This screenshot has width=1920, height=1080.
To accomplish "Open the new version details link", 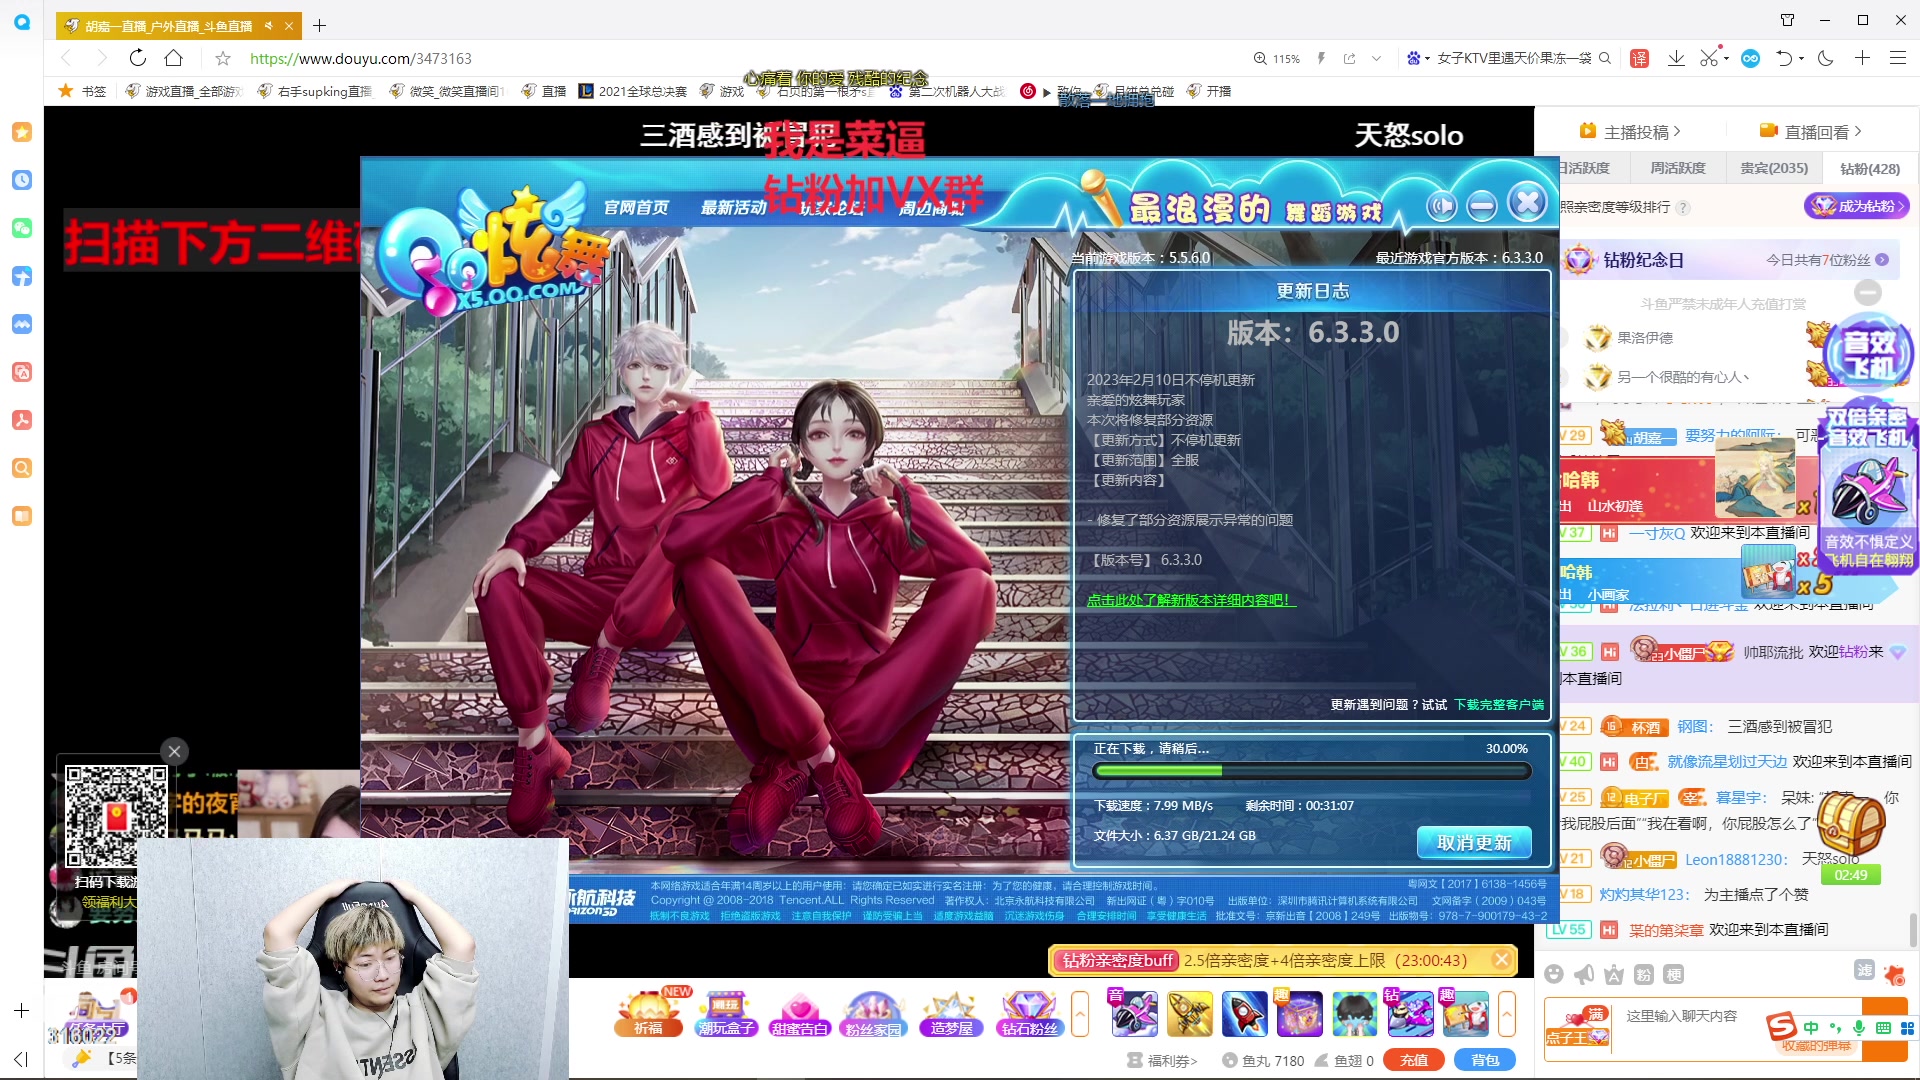I will tap(1189, 600).
